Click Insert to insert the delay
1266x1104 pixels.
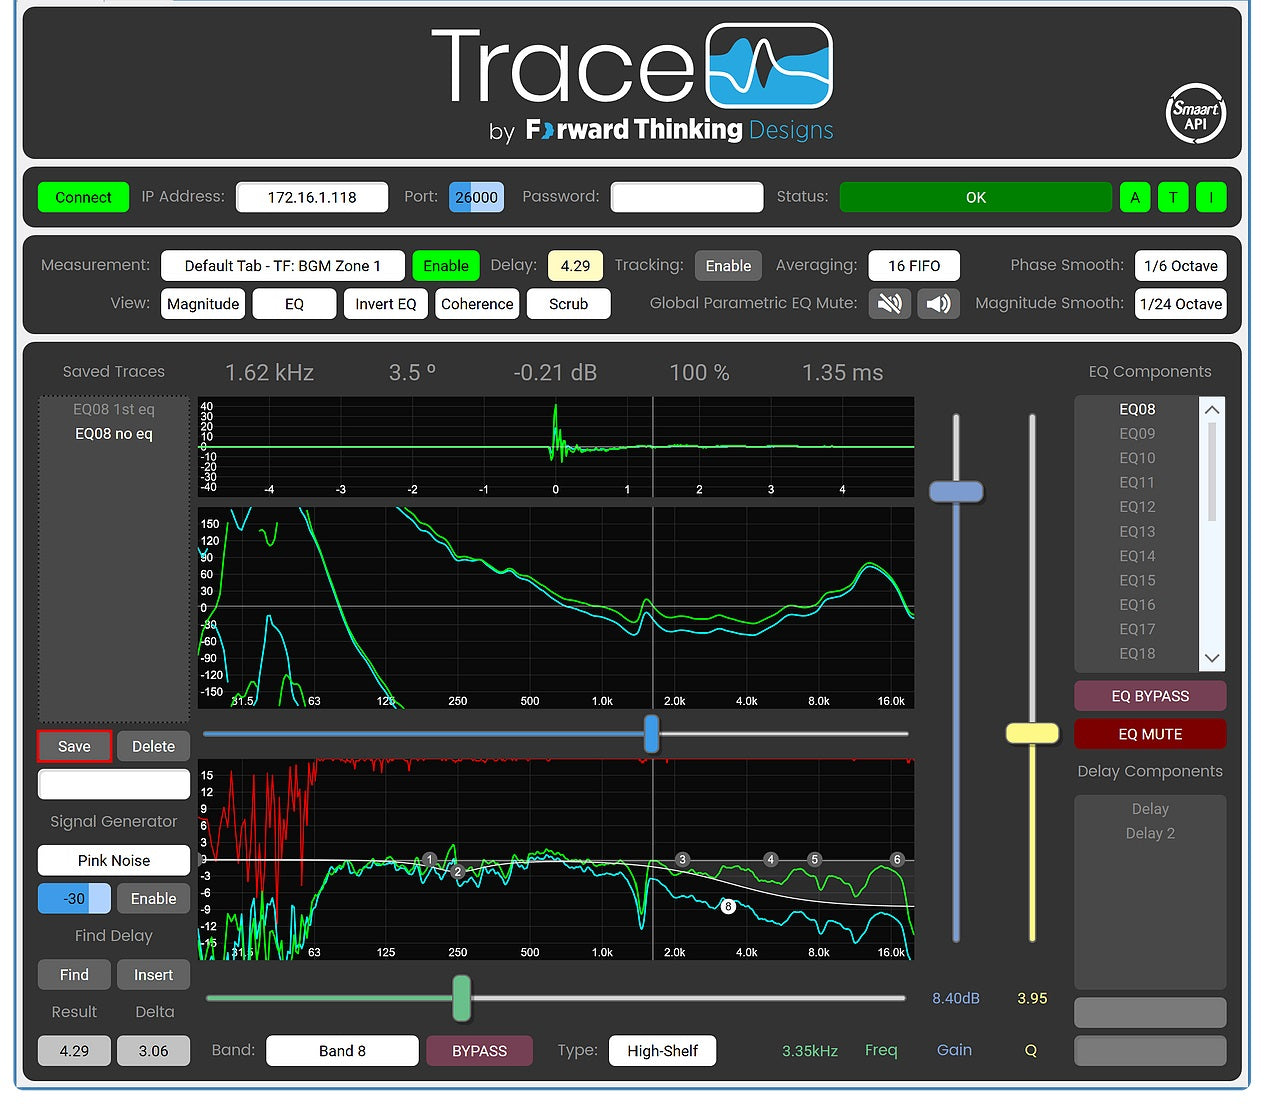point(153,975)
